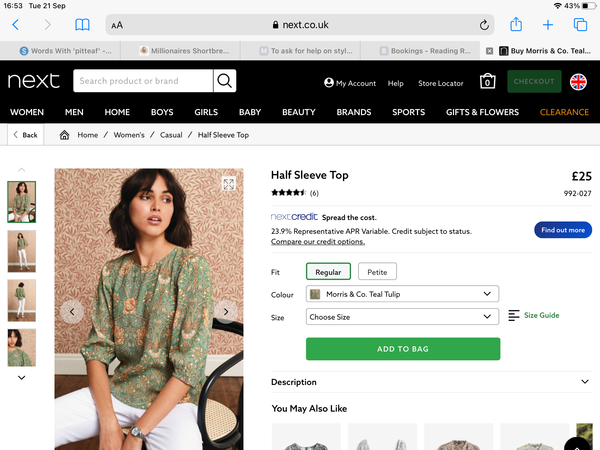This screenshot has width=600, height=450.
Task: Click the ADD TO BAG button
Action: [x=403, y=349]
